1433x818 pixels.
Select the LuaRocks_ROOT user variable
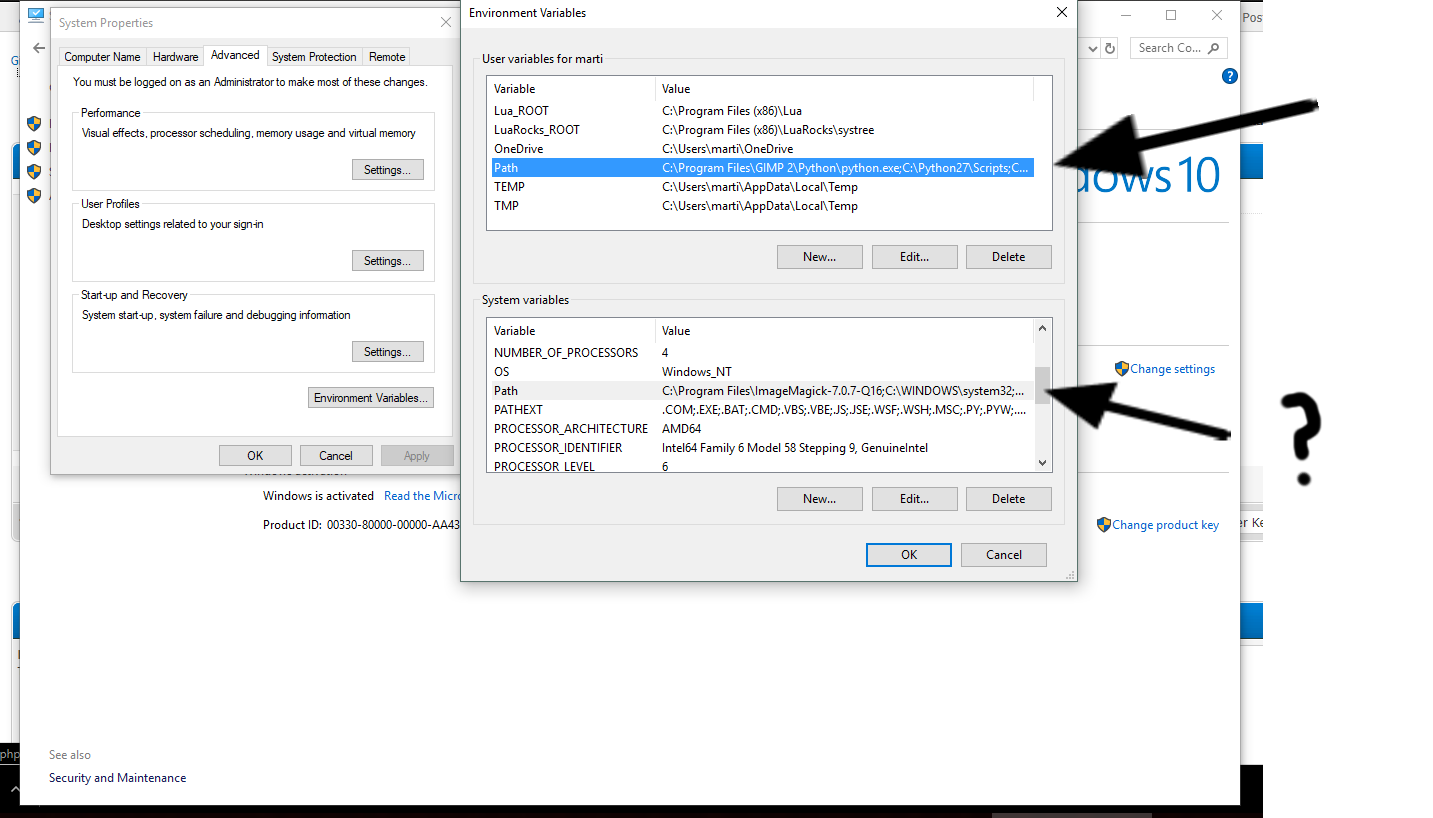pyautogui.click(x=761, y=130)
